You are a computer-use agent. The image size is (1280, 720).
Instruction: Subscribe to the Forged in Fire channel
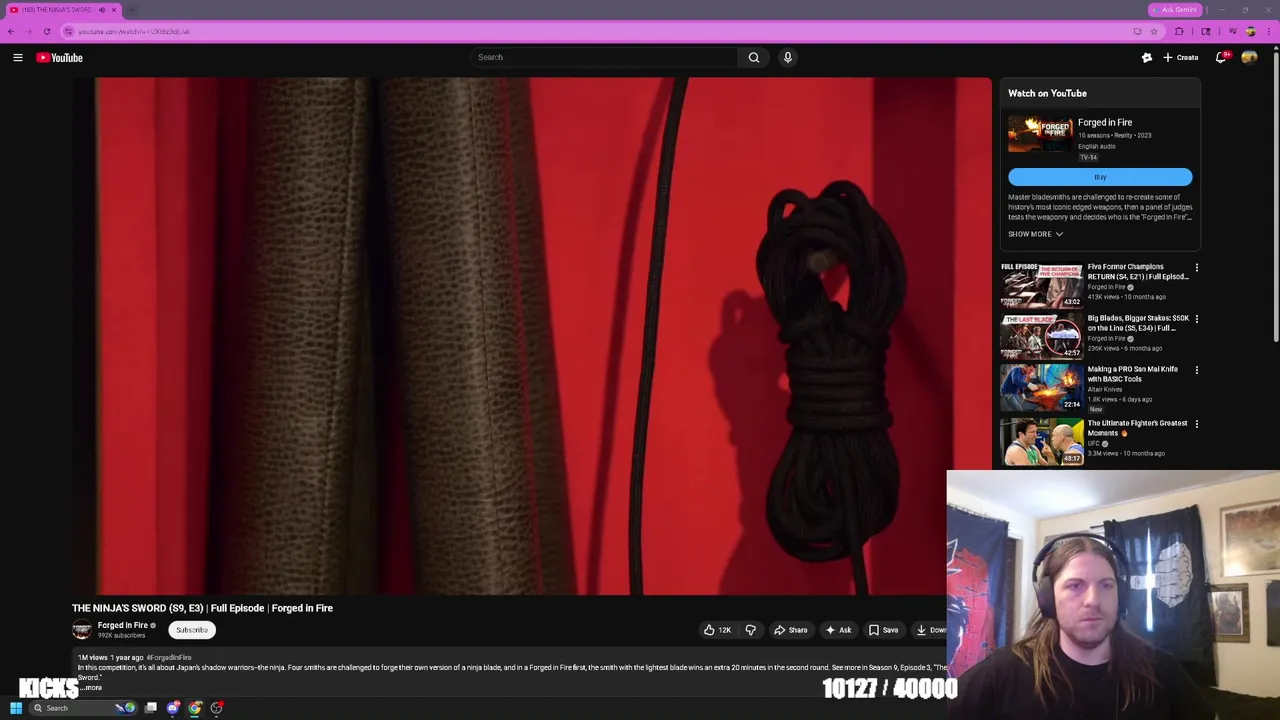[192, 630]
